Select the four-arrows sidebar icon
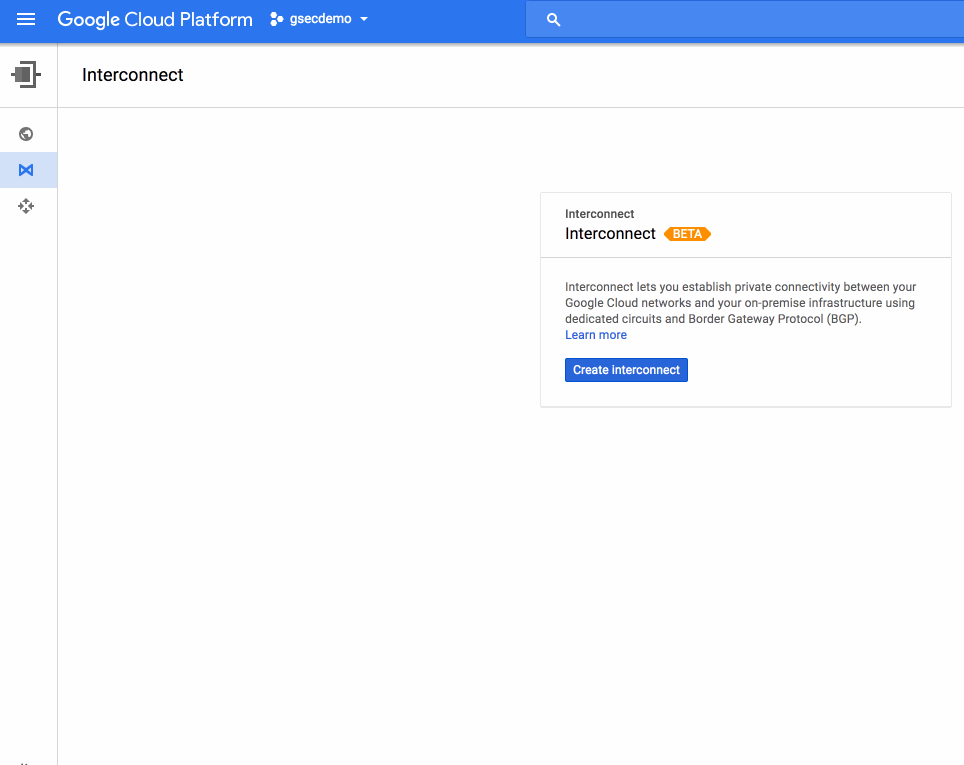The width and height of the screenshot is (964, 765). pos(26,206)
